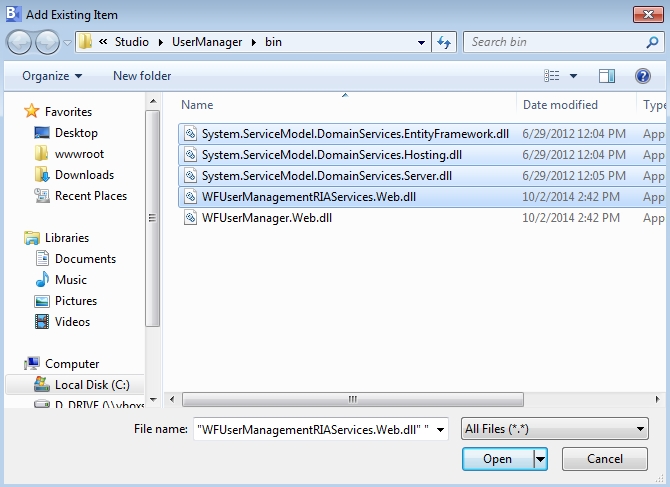Select System.ServiceModel.DomainServices.EntityFramework.dll file

tap(355, 134)
